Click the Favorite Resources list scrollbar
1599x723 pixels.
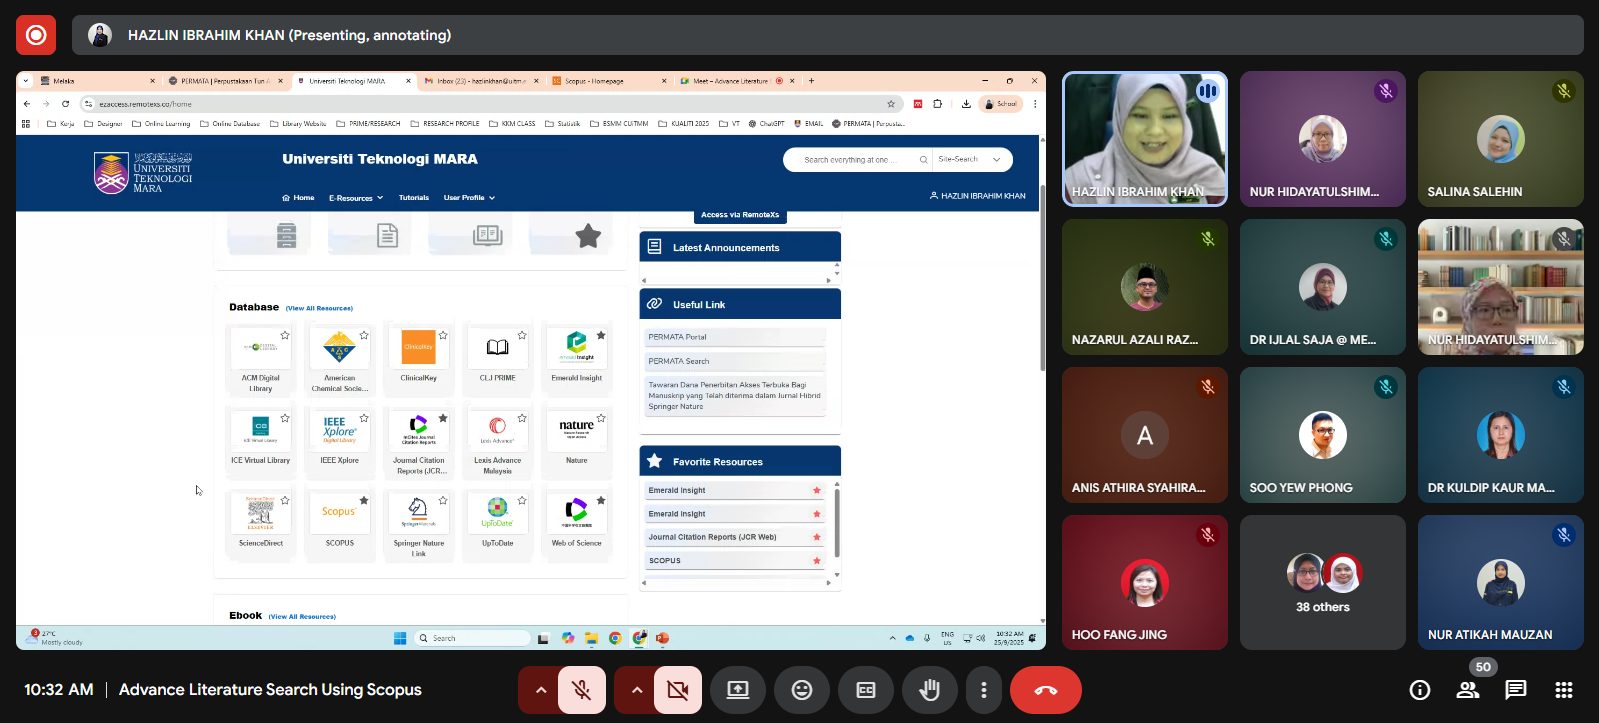point(837,520)
